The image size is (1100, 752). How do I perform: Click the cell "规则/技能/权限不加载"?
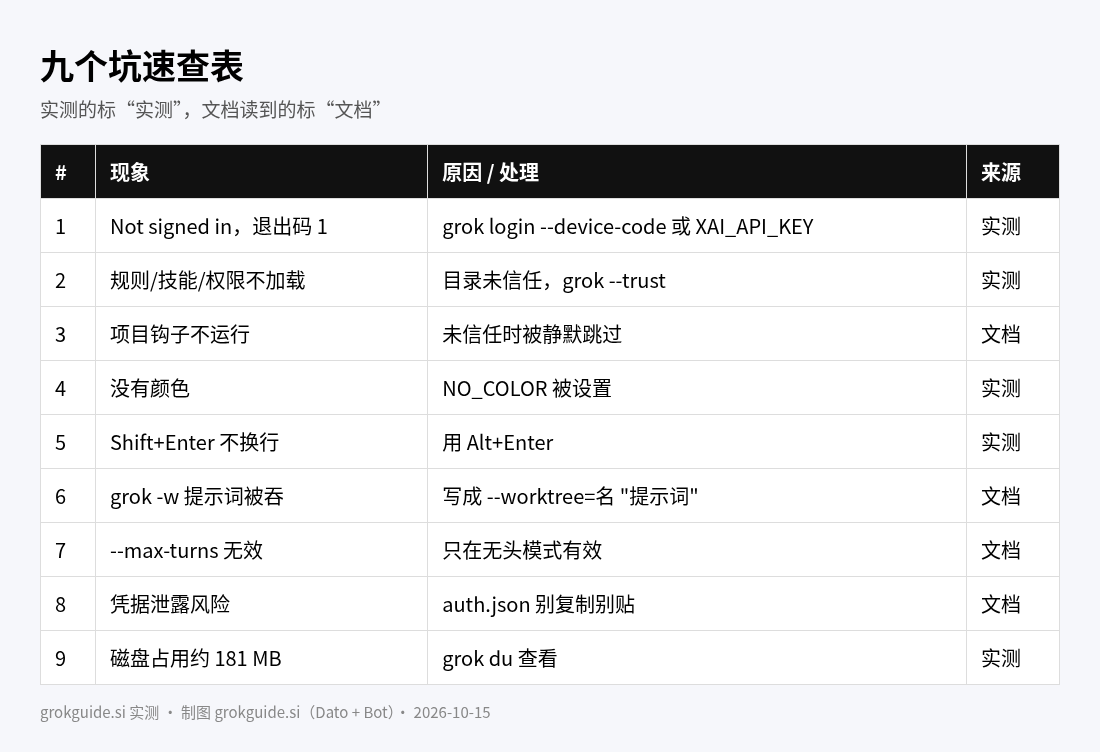click(261, 280)
